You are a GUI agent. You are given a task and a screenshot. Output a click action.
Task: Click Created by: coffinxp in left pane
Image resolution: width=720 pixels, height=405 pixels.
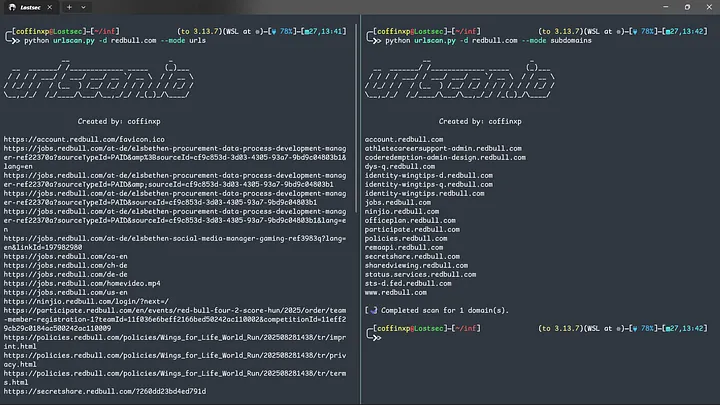tap(119, 121)
